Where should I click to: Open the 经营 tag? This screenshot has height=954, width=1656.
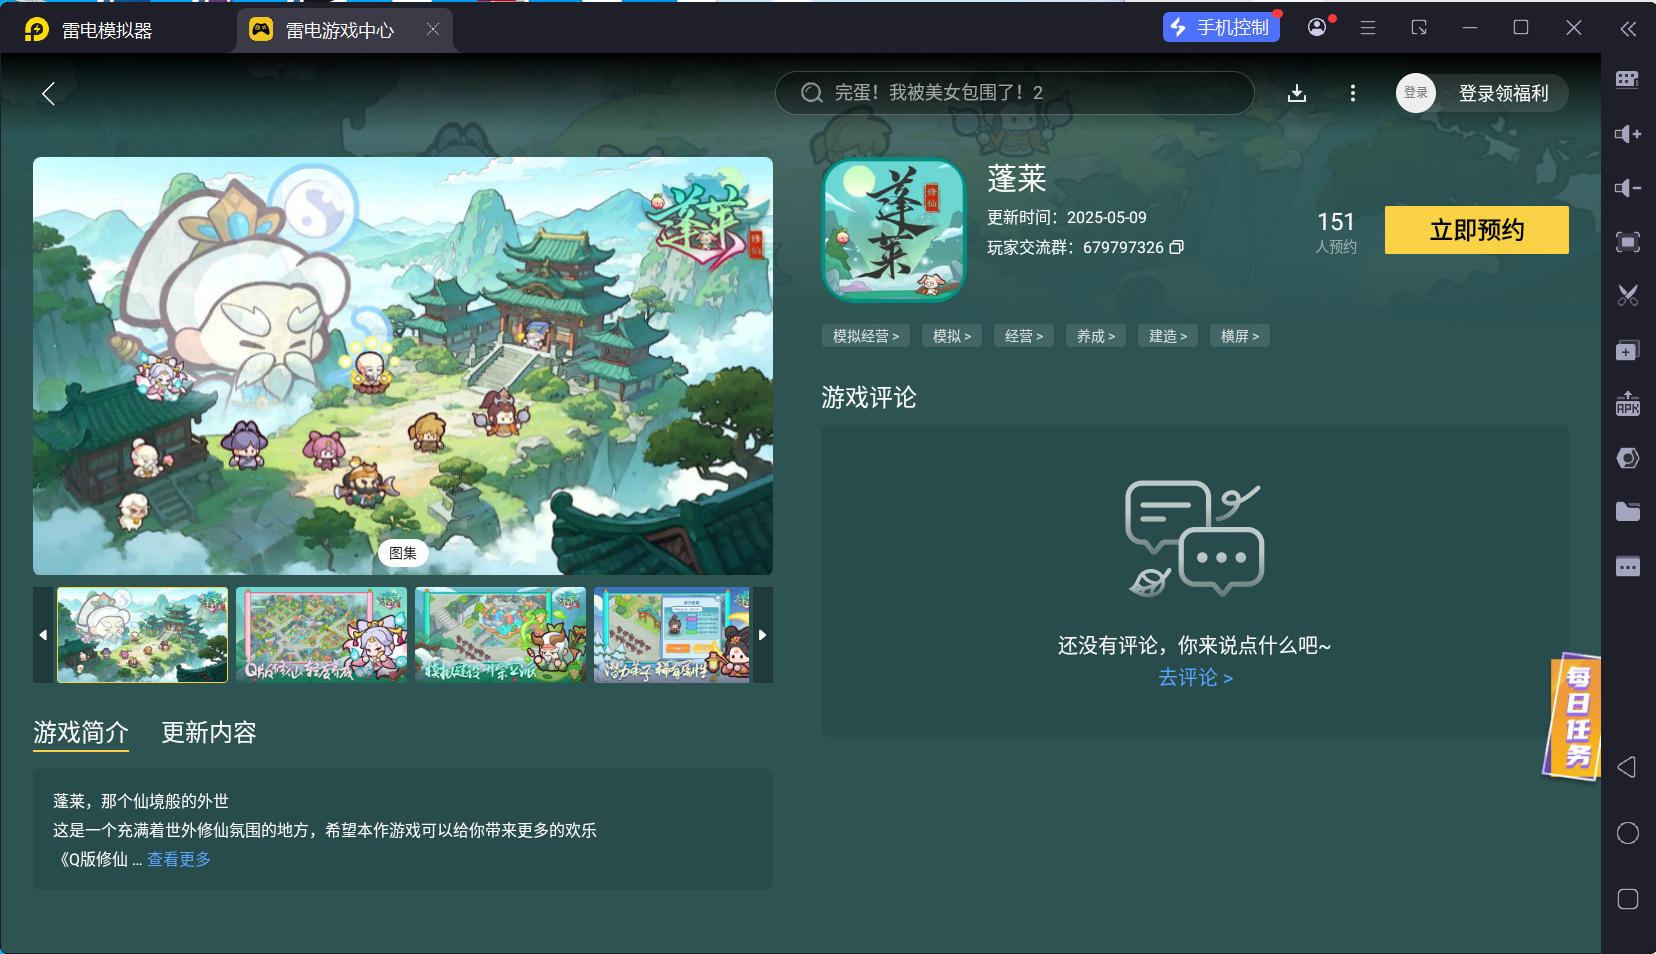(x=1024, y=336)
